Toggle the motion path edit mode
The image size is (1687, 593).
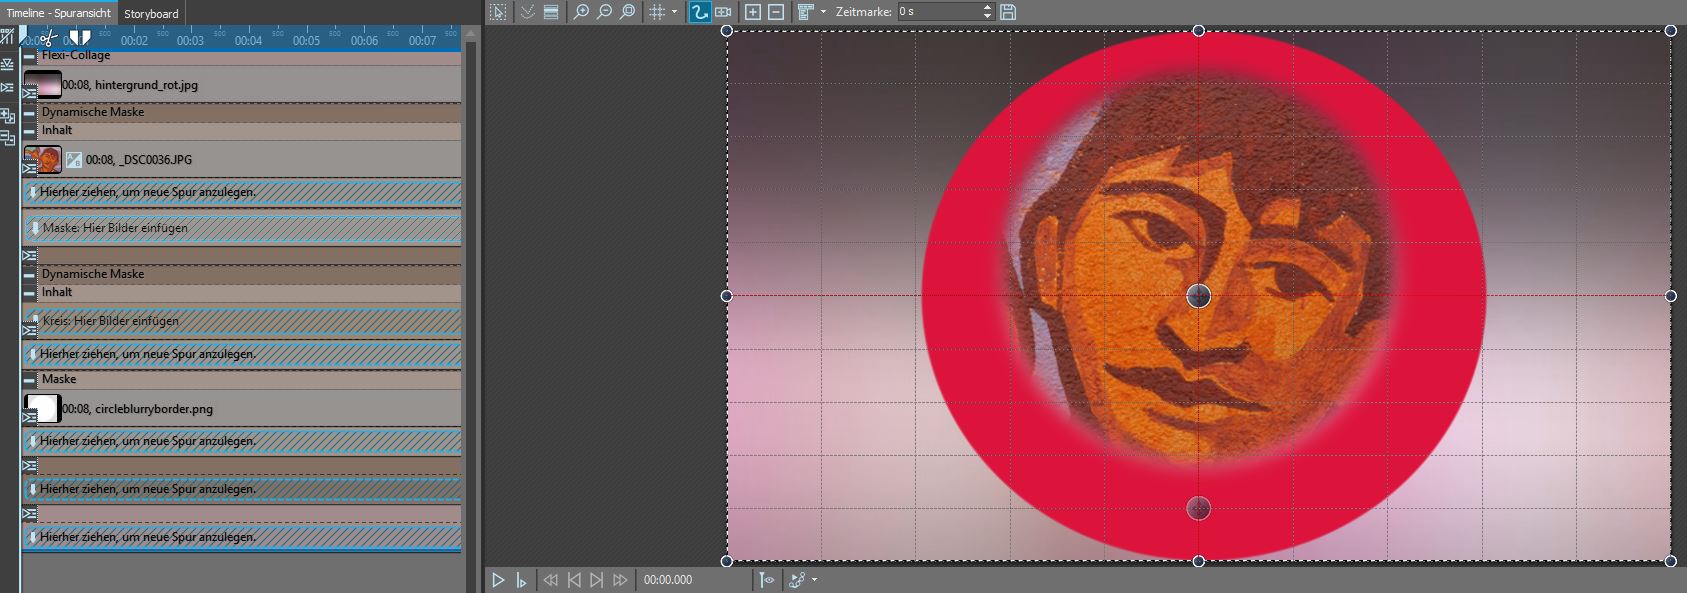click(x=699, y=12)
